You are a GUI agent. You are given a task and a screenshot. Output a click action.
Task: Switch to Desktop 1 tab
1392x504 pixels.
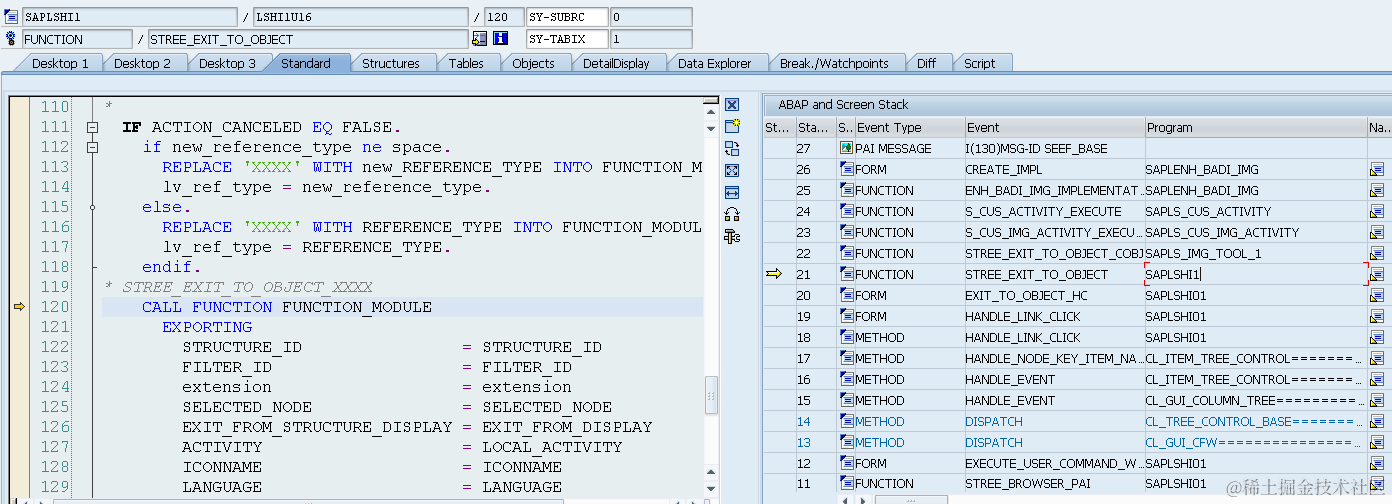tap(59, 63)
